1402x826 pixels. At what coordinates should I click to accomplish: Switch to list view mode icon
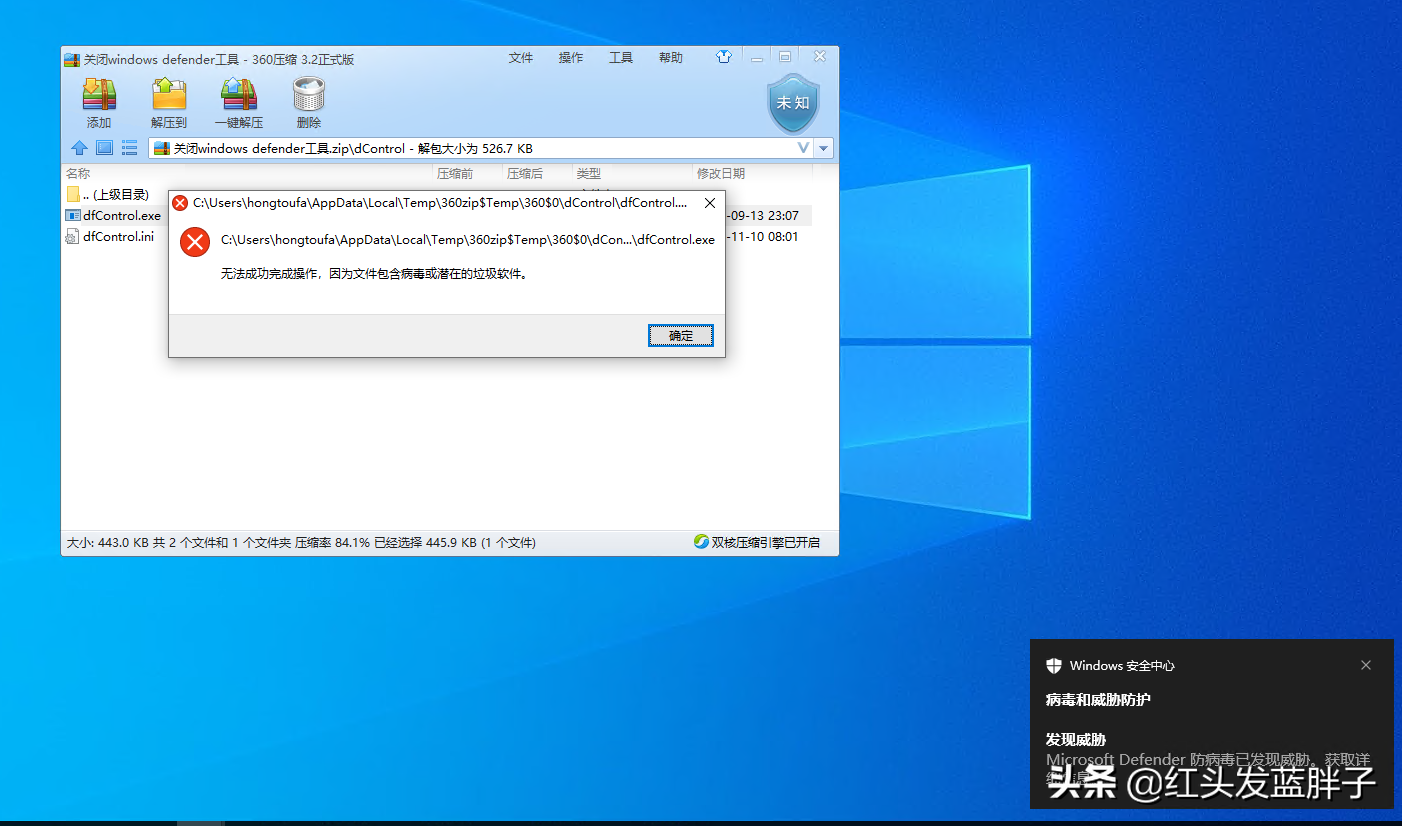[x=130, y=148]
